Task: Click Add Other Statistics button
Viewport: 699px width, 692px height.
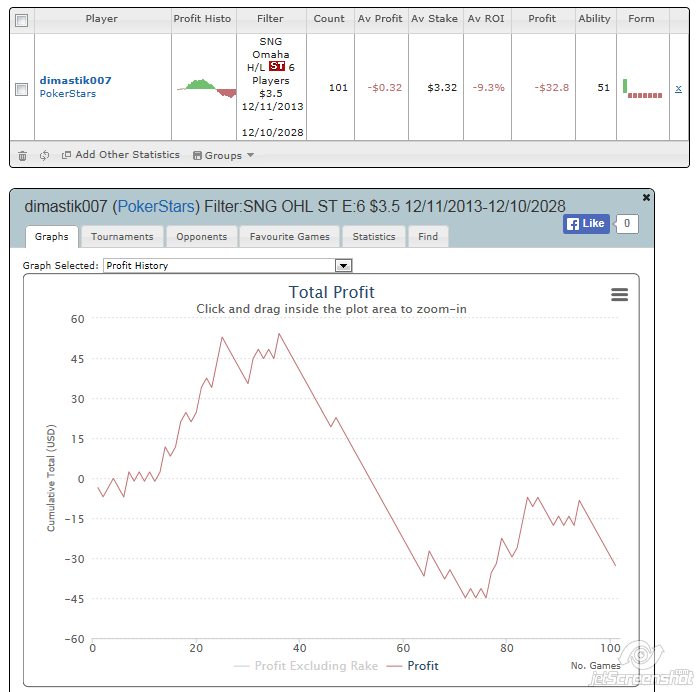Action: [x=121, y=155]
